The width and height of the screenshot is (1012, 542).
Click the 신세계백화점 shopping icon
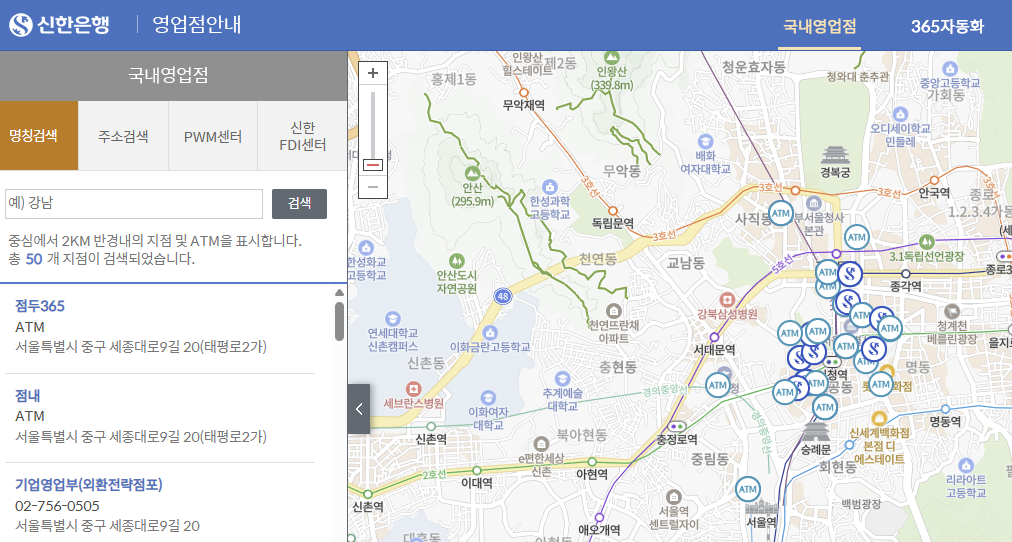point(878,418)
